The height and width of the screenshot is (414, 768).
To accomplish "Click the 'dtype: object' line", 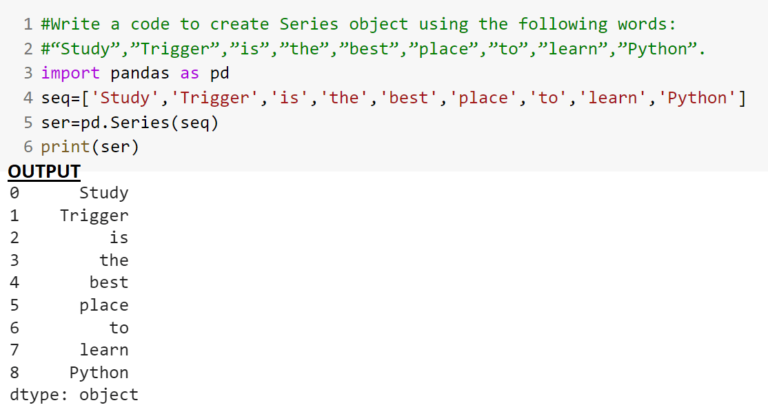I will [74, 395].
